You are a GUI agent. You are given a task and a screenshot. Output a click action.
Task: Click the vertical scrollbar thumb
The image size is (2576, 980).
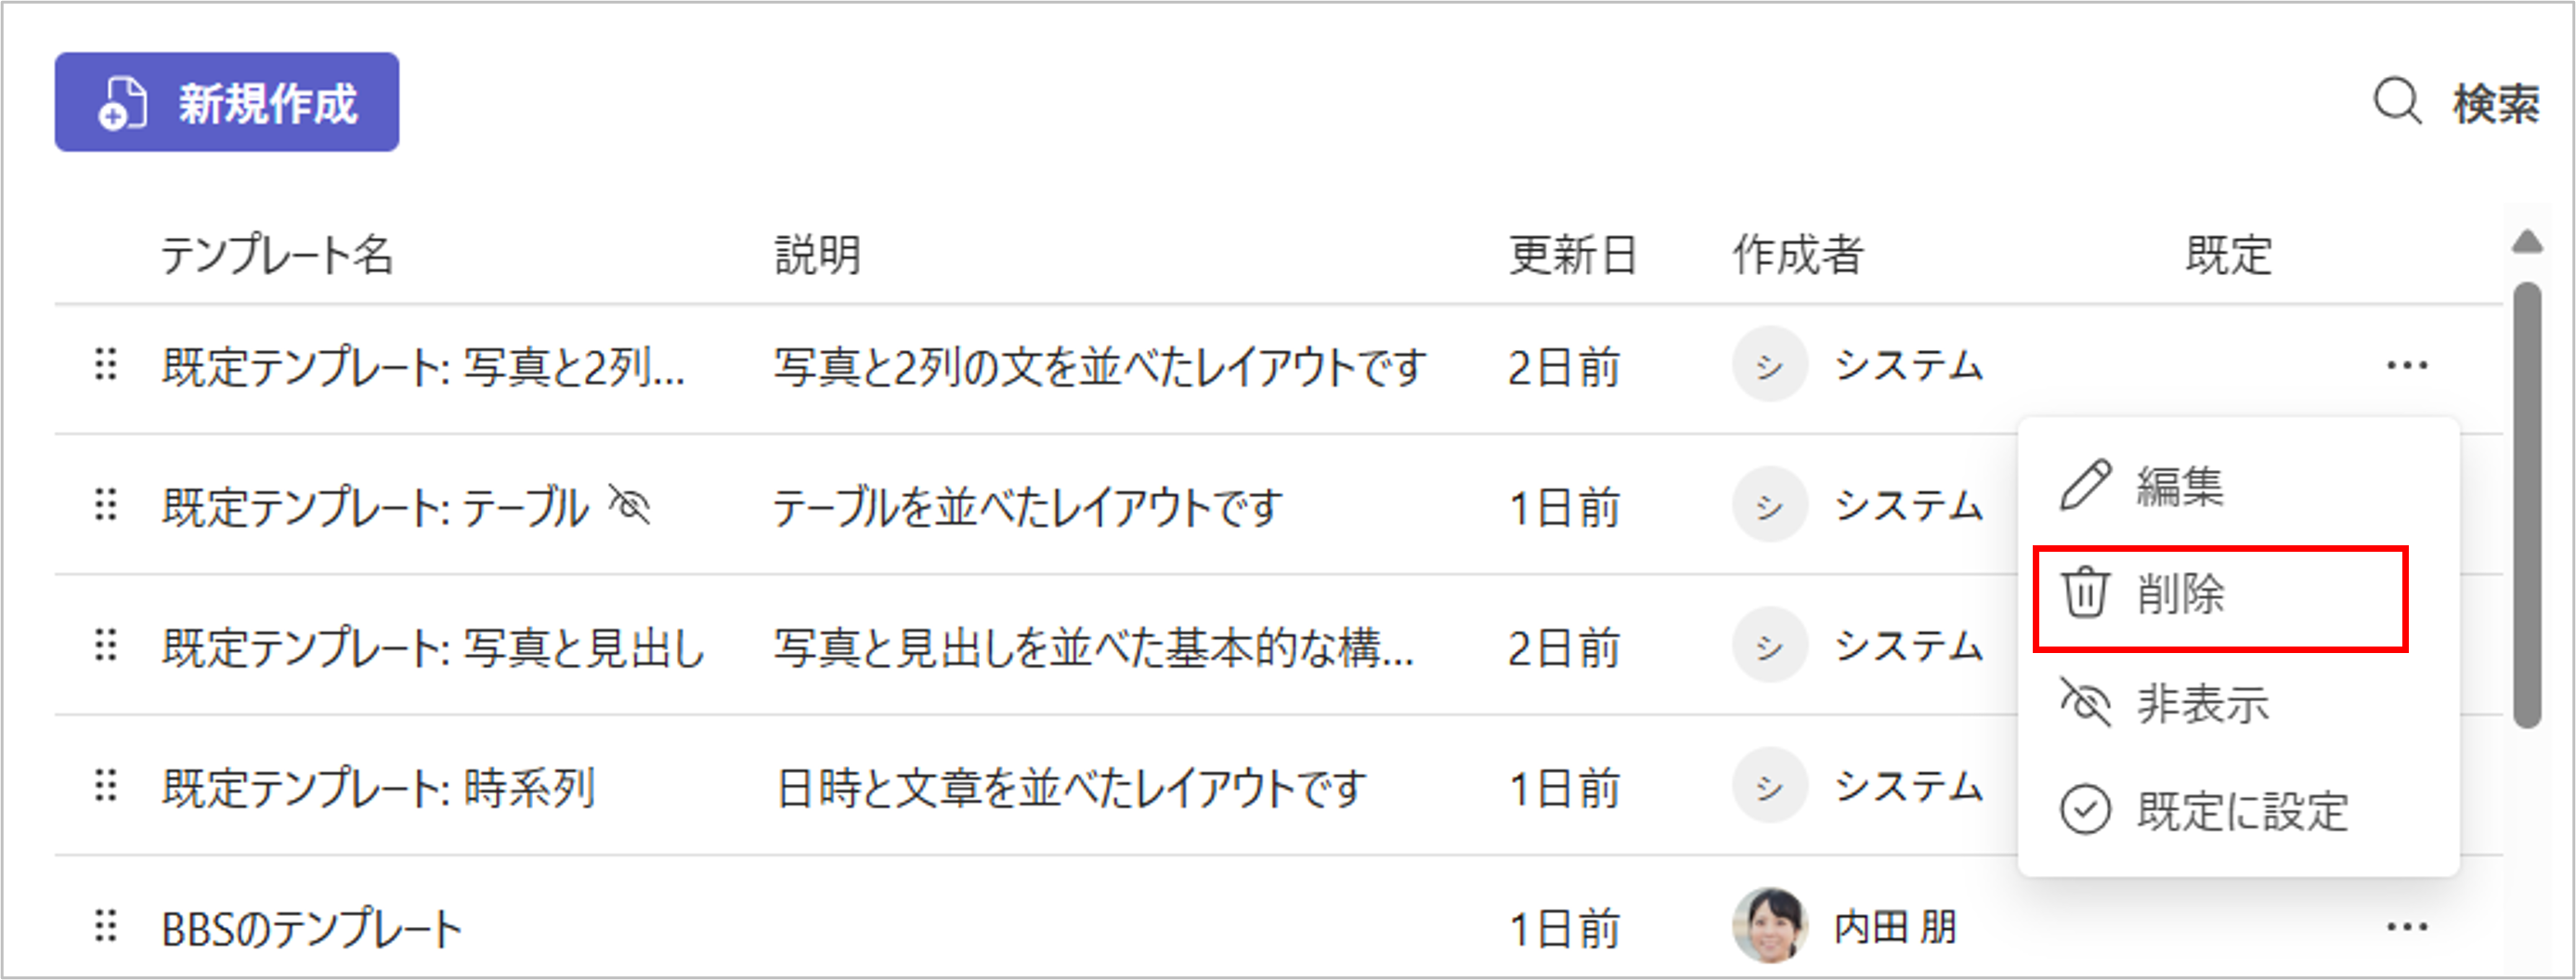pyautogui.click(x=2527, y=505)
